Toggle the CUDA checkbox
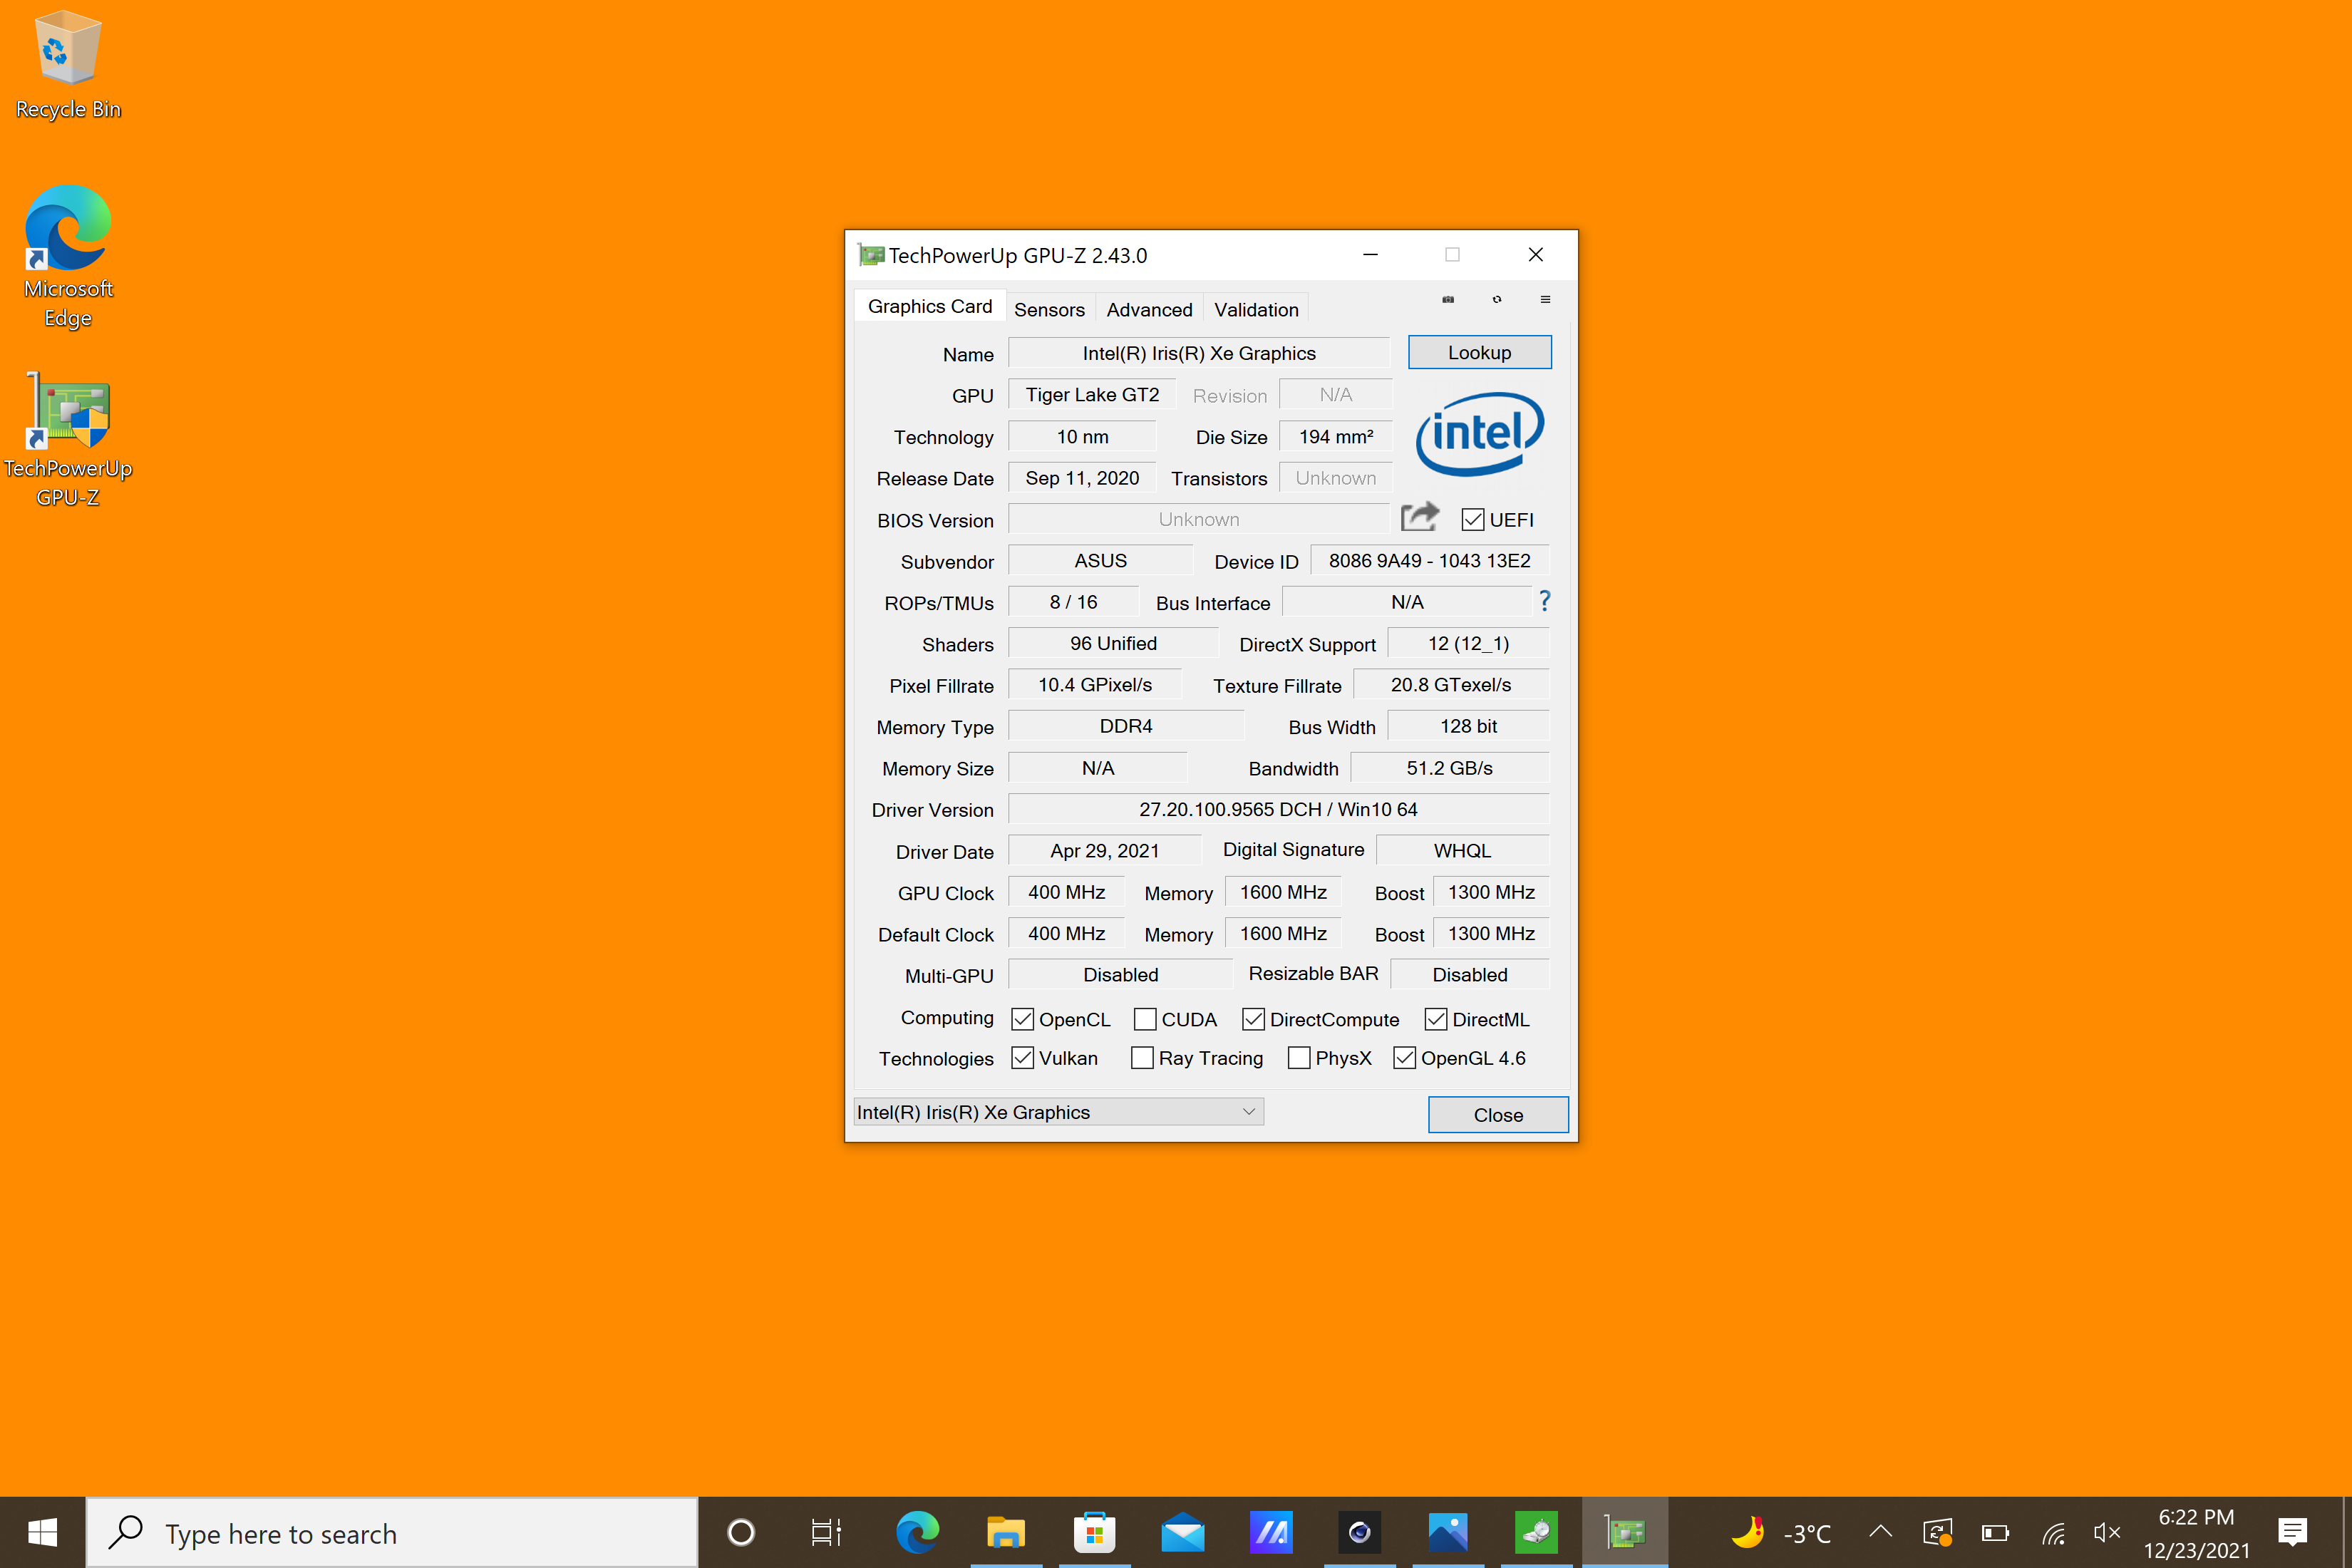Viewport: 2352px width, 1568px height. tap(1145, 1019)
